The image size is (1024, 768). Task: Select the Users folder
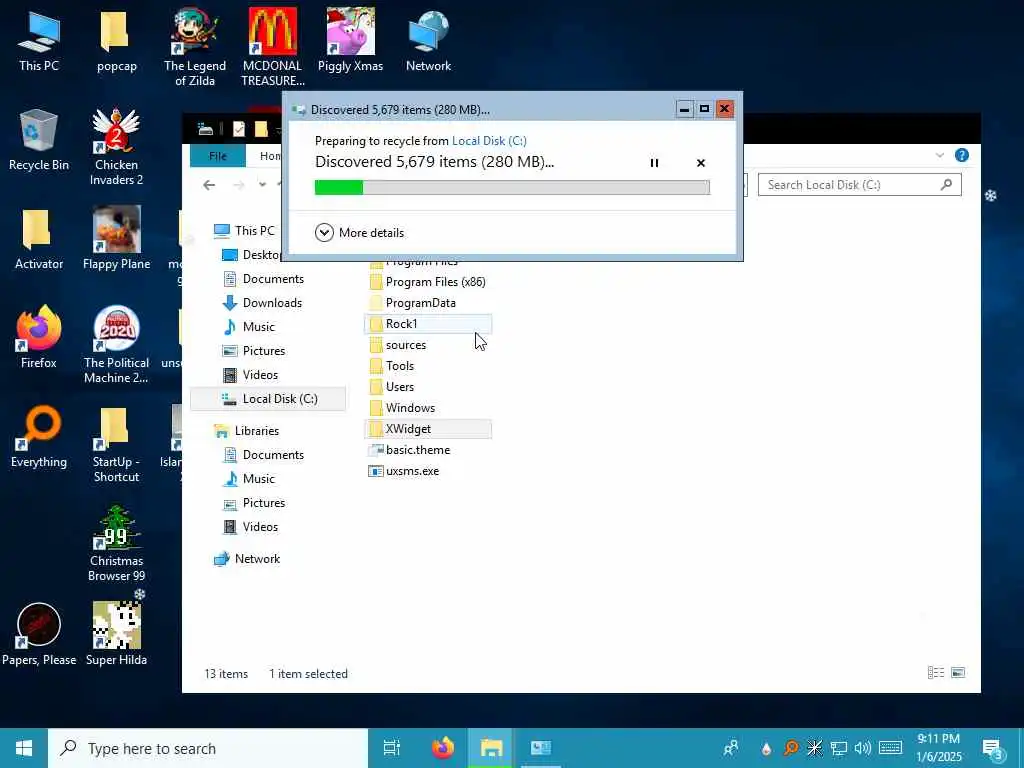392,387
